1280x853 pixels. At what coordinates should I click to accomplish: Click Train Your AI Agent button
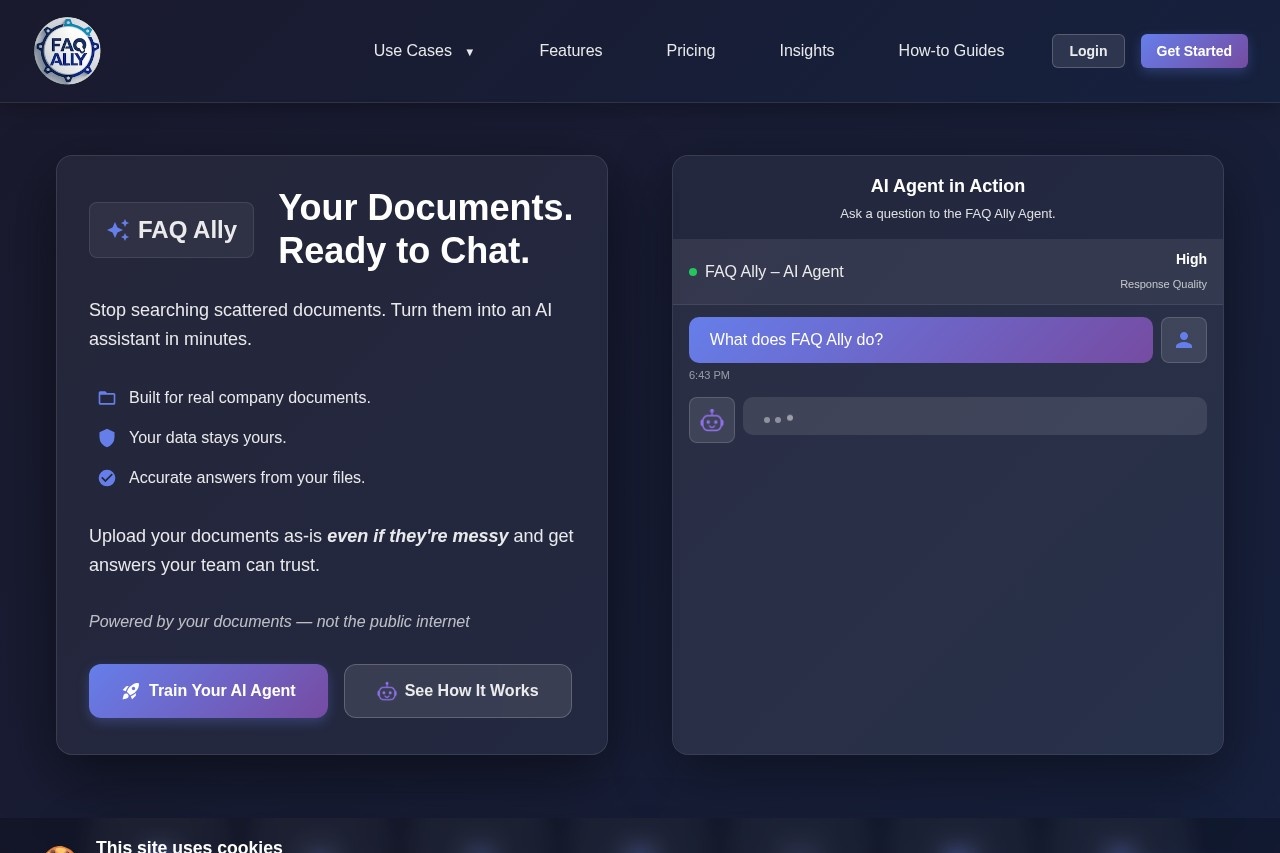point(208,691)
